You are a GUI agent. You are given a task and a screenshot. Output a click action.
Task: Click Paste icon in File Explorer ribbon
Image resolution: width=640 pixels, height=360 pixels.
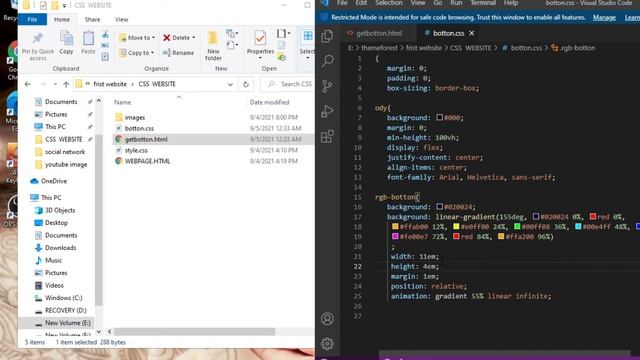point(88,42)
